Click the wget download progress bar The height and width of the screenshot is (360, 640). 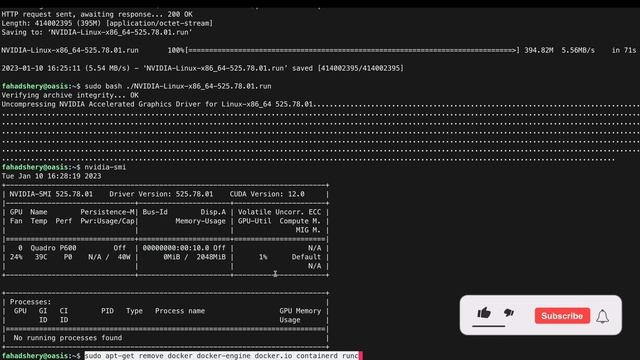click(x=353, y=50)
